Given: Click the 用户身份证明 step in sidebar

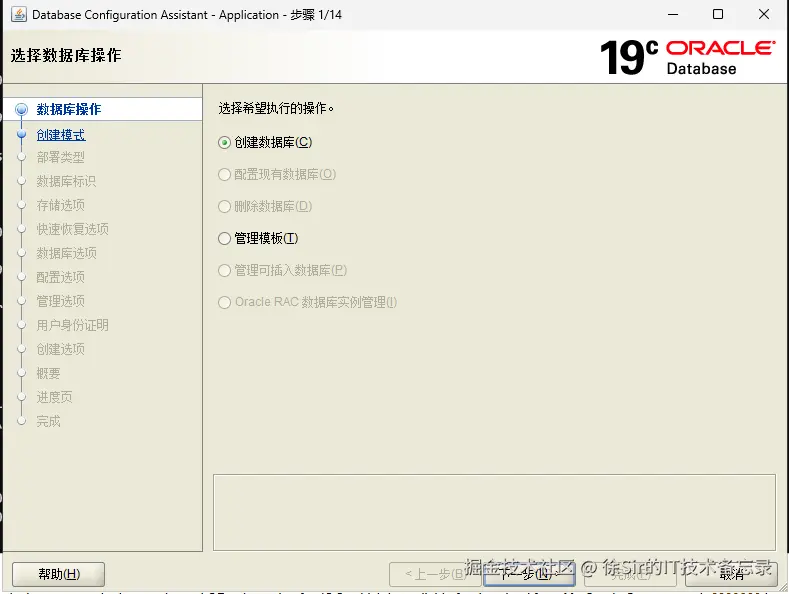Looking at the screenshot, I should pos(72,325).
